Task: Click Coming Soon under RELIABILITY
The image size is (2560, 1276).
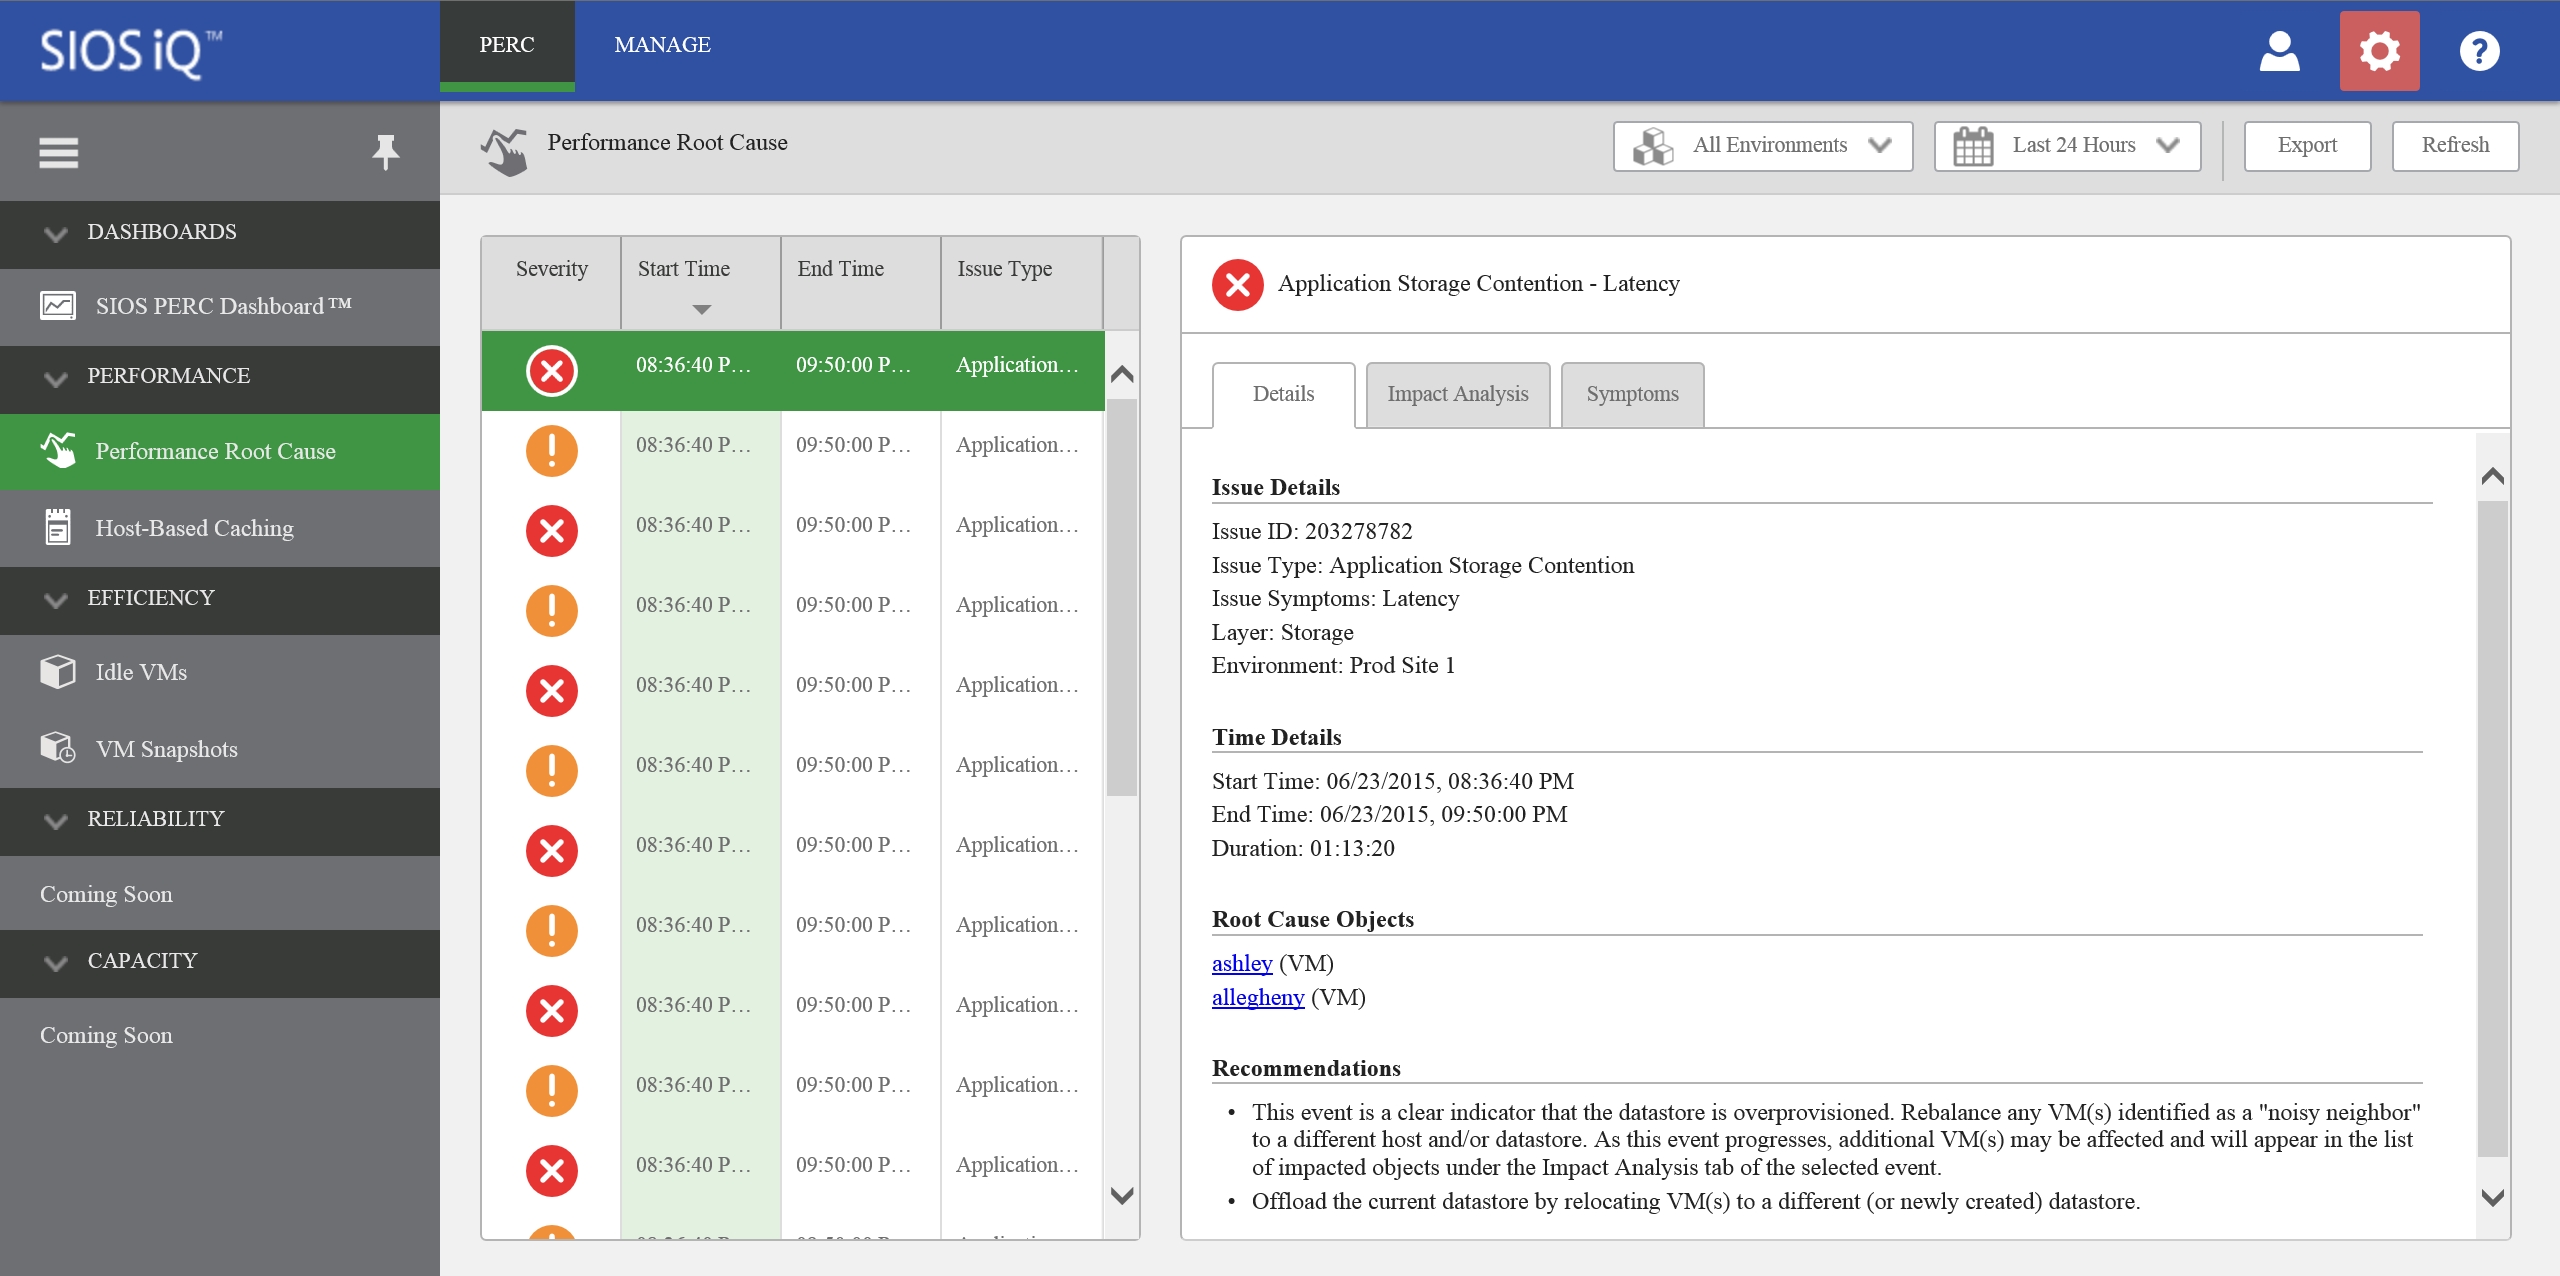Action: click(106, 894)
